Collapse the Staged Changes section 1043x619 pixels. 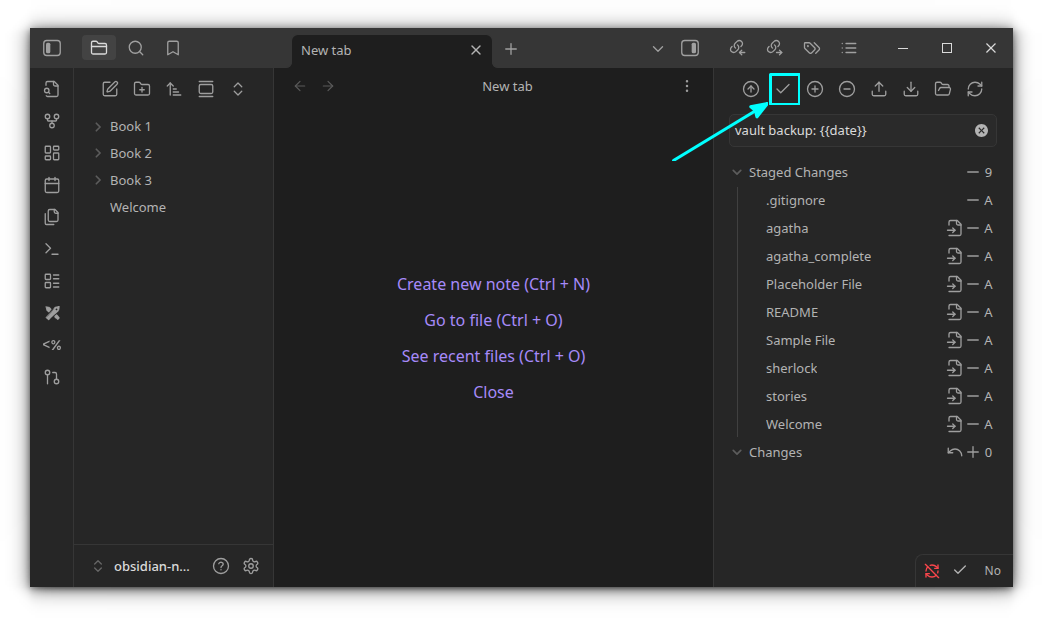point(737,172)
